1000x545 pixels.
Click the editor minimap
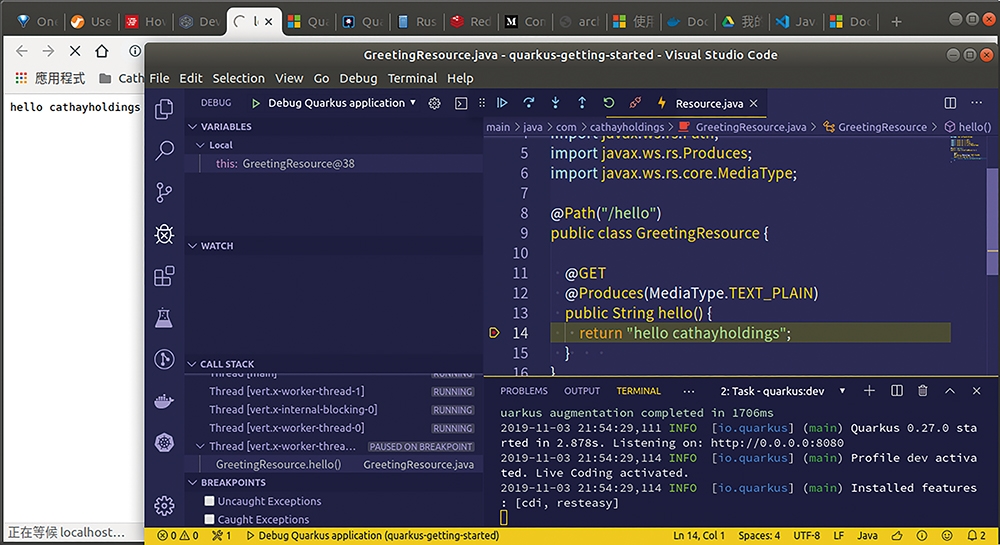click(x=967, y=149)
